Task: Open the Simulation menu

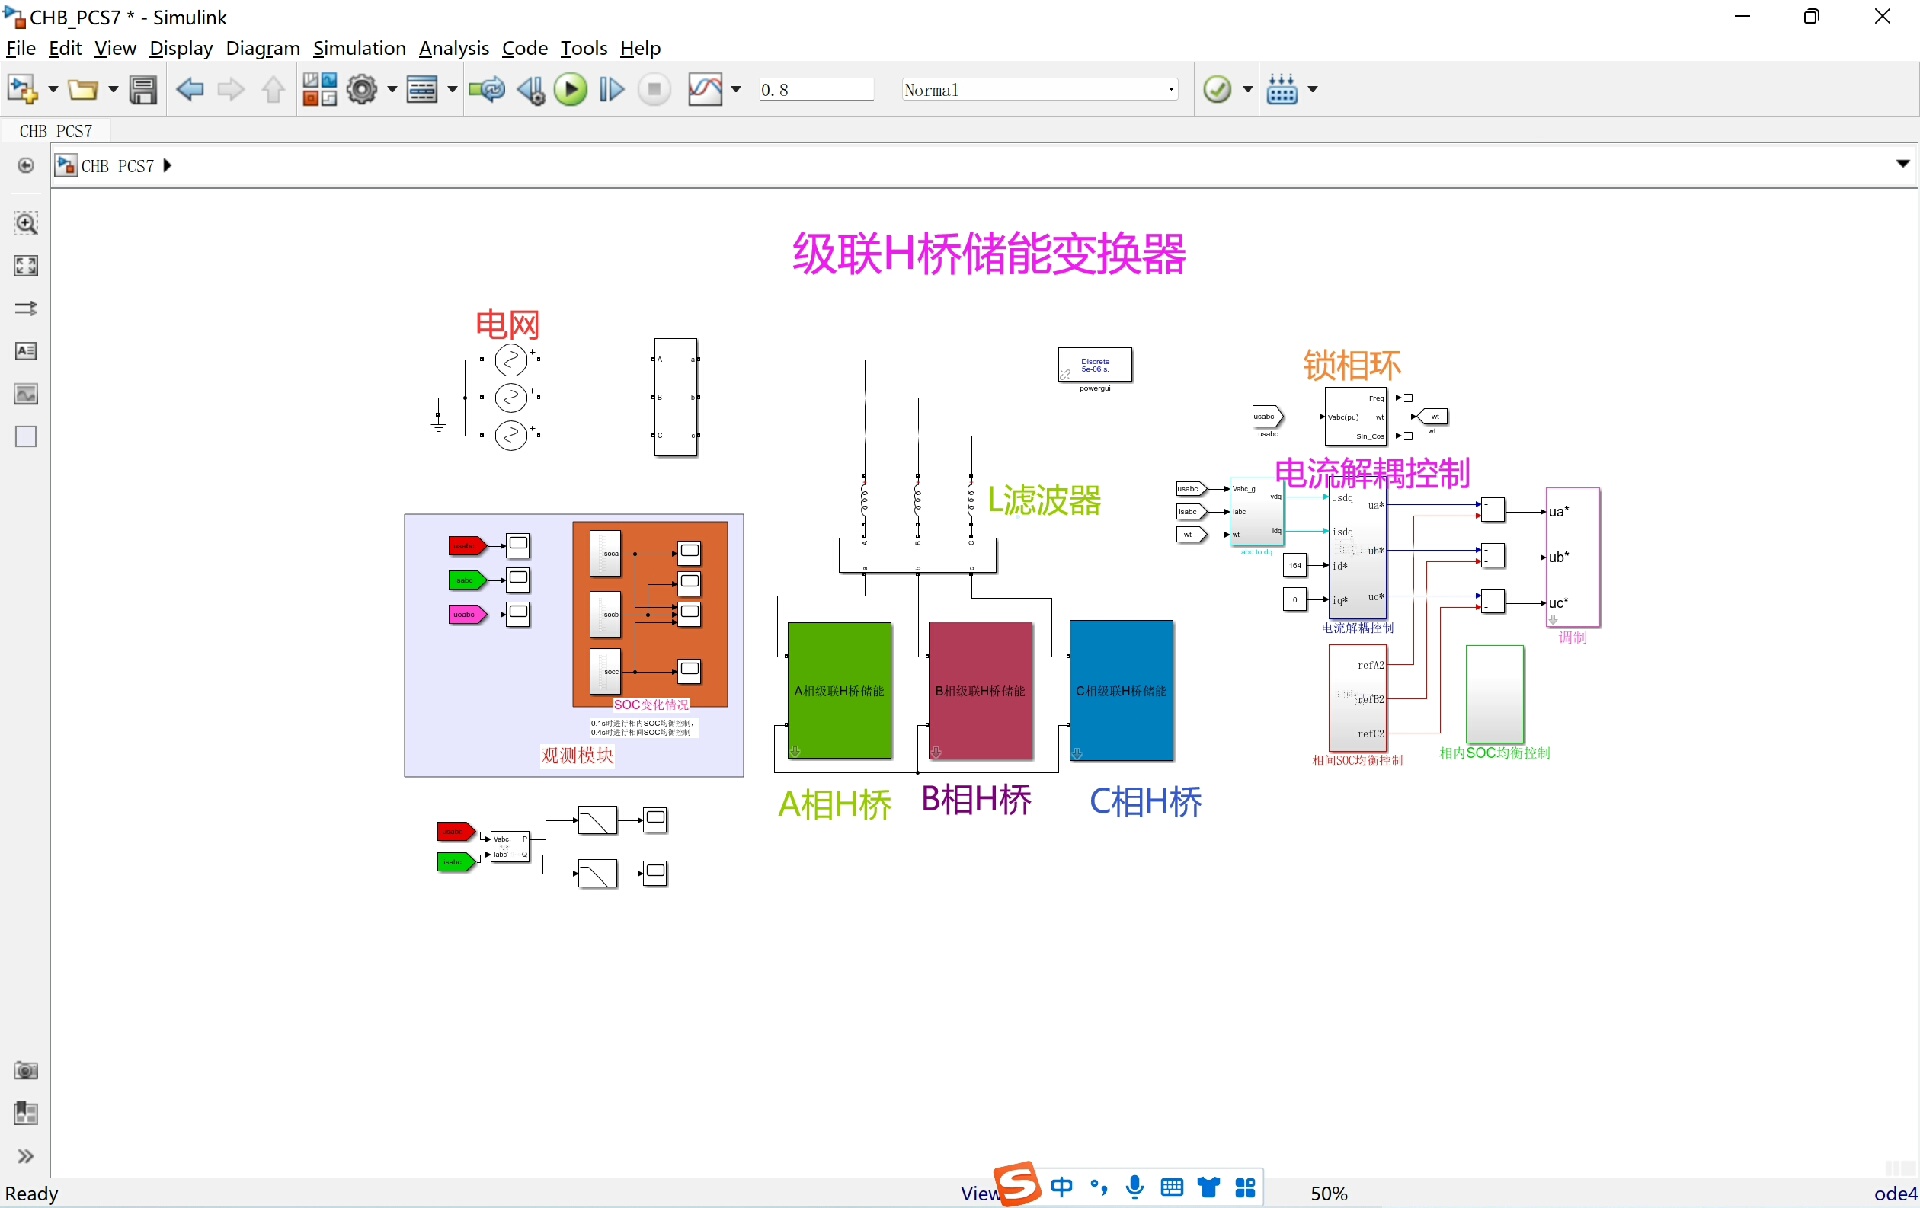Action: click(x=359, y=48)
